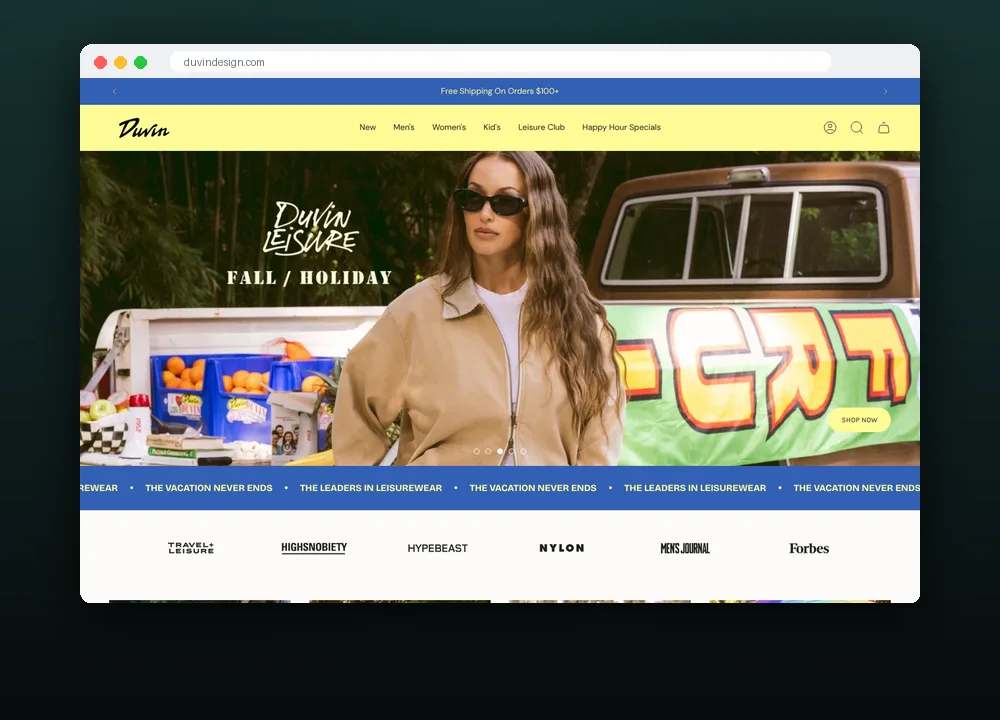Image resolution: width=1000 pixels, height=720 pixels.
Task: Click the green maximize window button
Action: click(x=140, y=62)
